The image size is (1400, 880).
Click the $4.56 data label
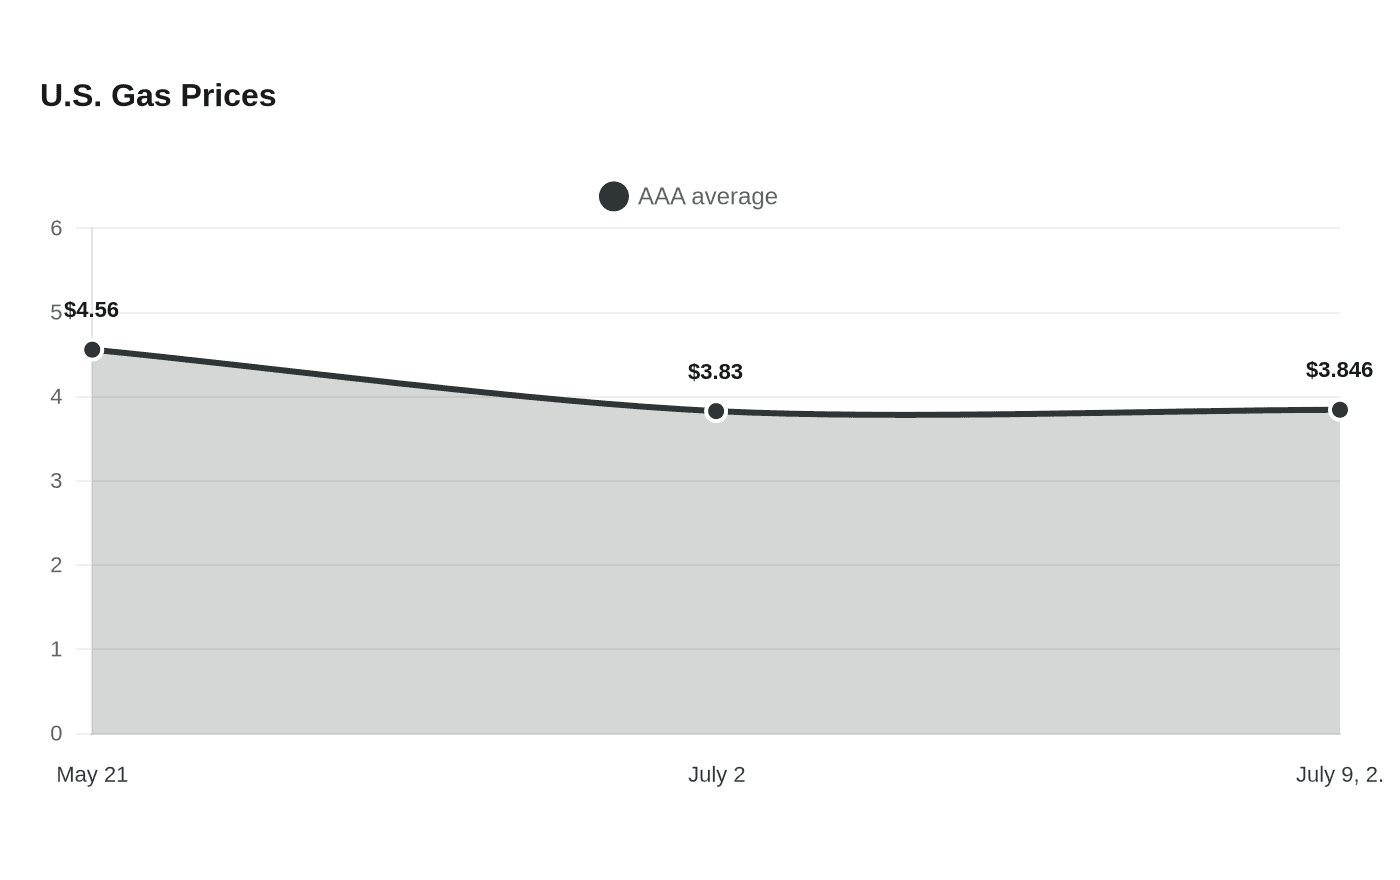(91, 310)
